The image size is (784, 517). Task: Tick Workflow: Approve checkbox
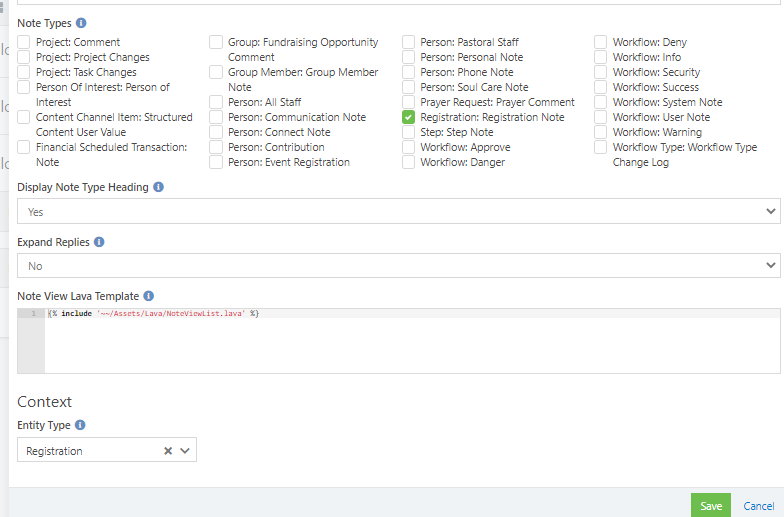[x=408, y=147]
